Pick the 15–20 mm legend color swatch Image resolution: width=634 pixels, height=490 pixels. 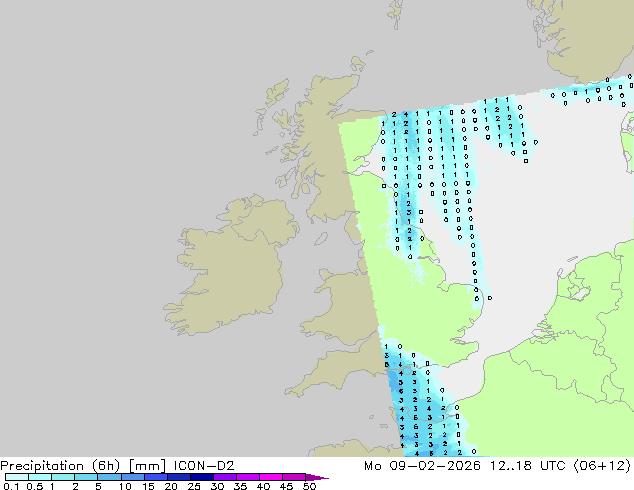click(x=155, y=477)
